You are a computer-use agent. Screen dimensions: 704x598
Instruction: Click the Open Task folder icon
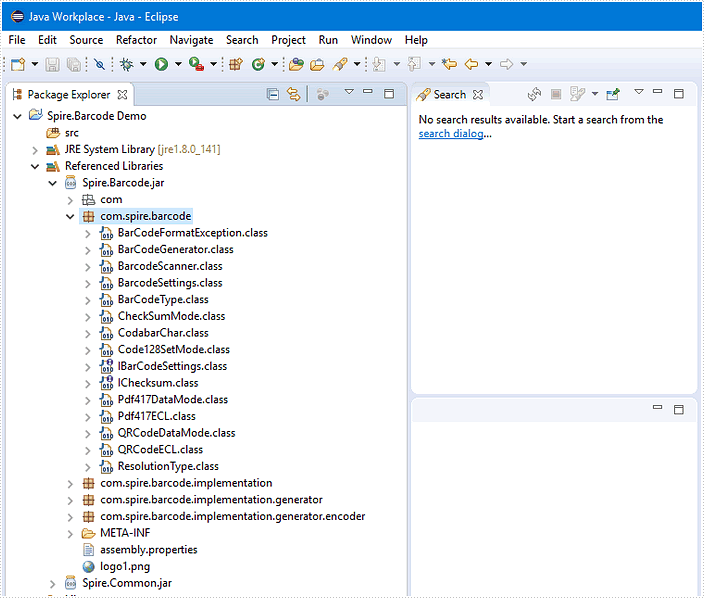point(317,64)
